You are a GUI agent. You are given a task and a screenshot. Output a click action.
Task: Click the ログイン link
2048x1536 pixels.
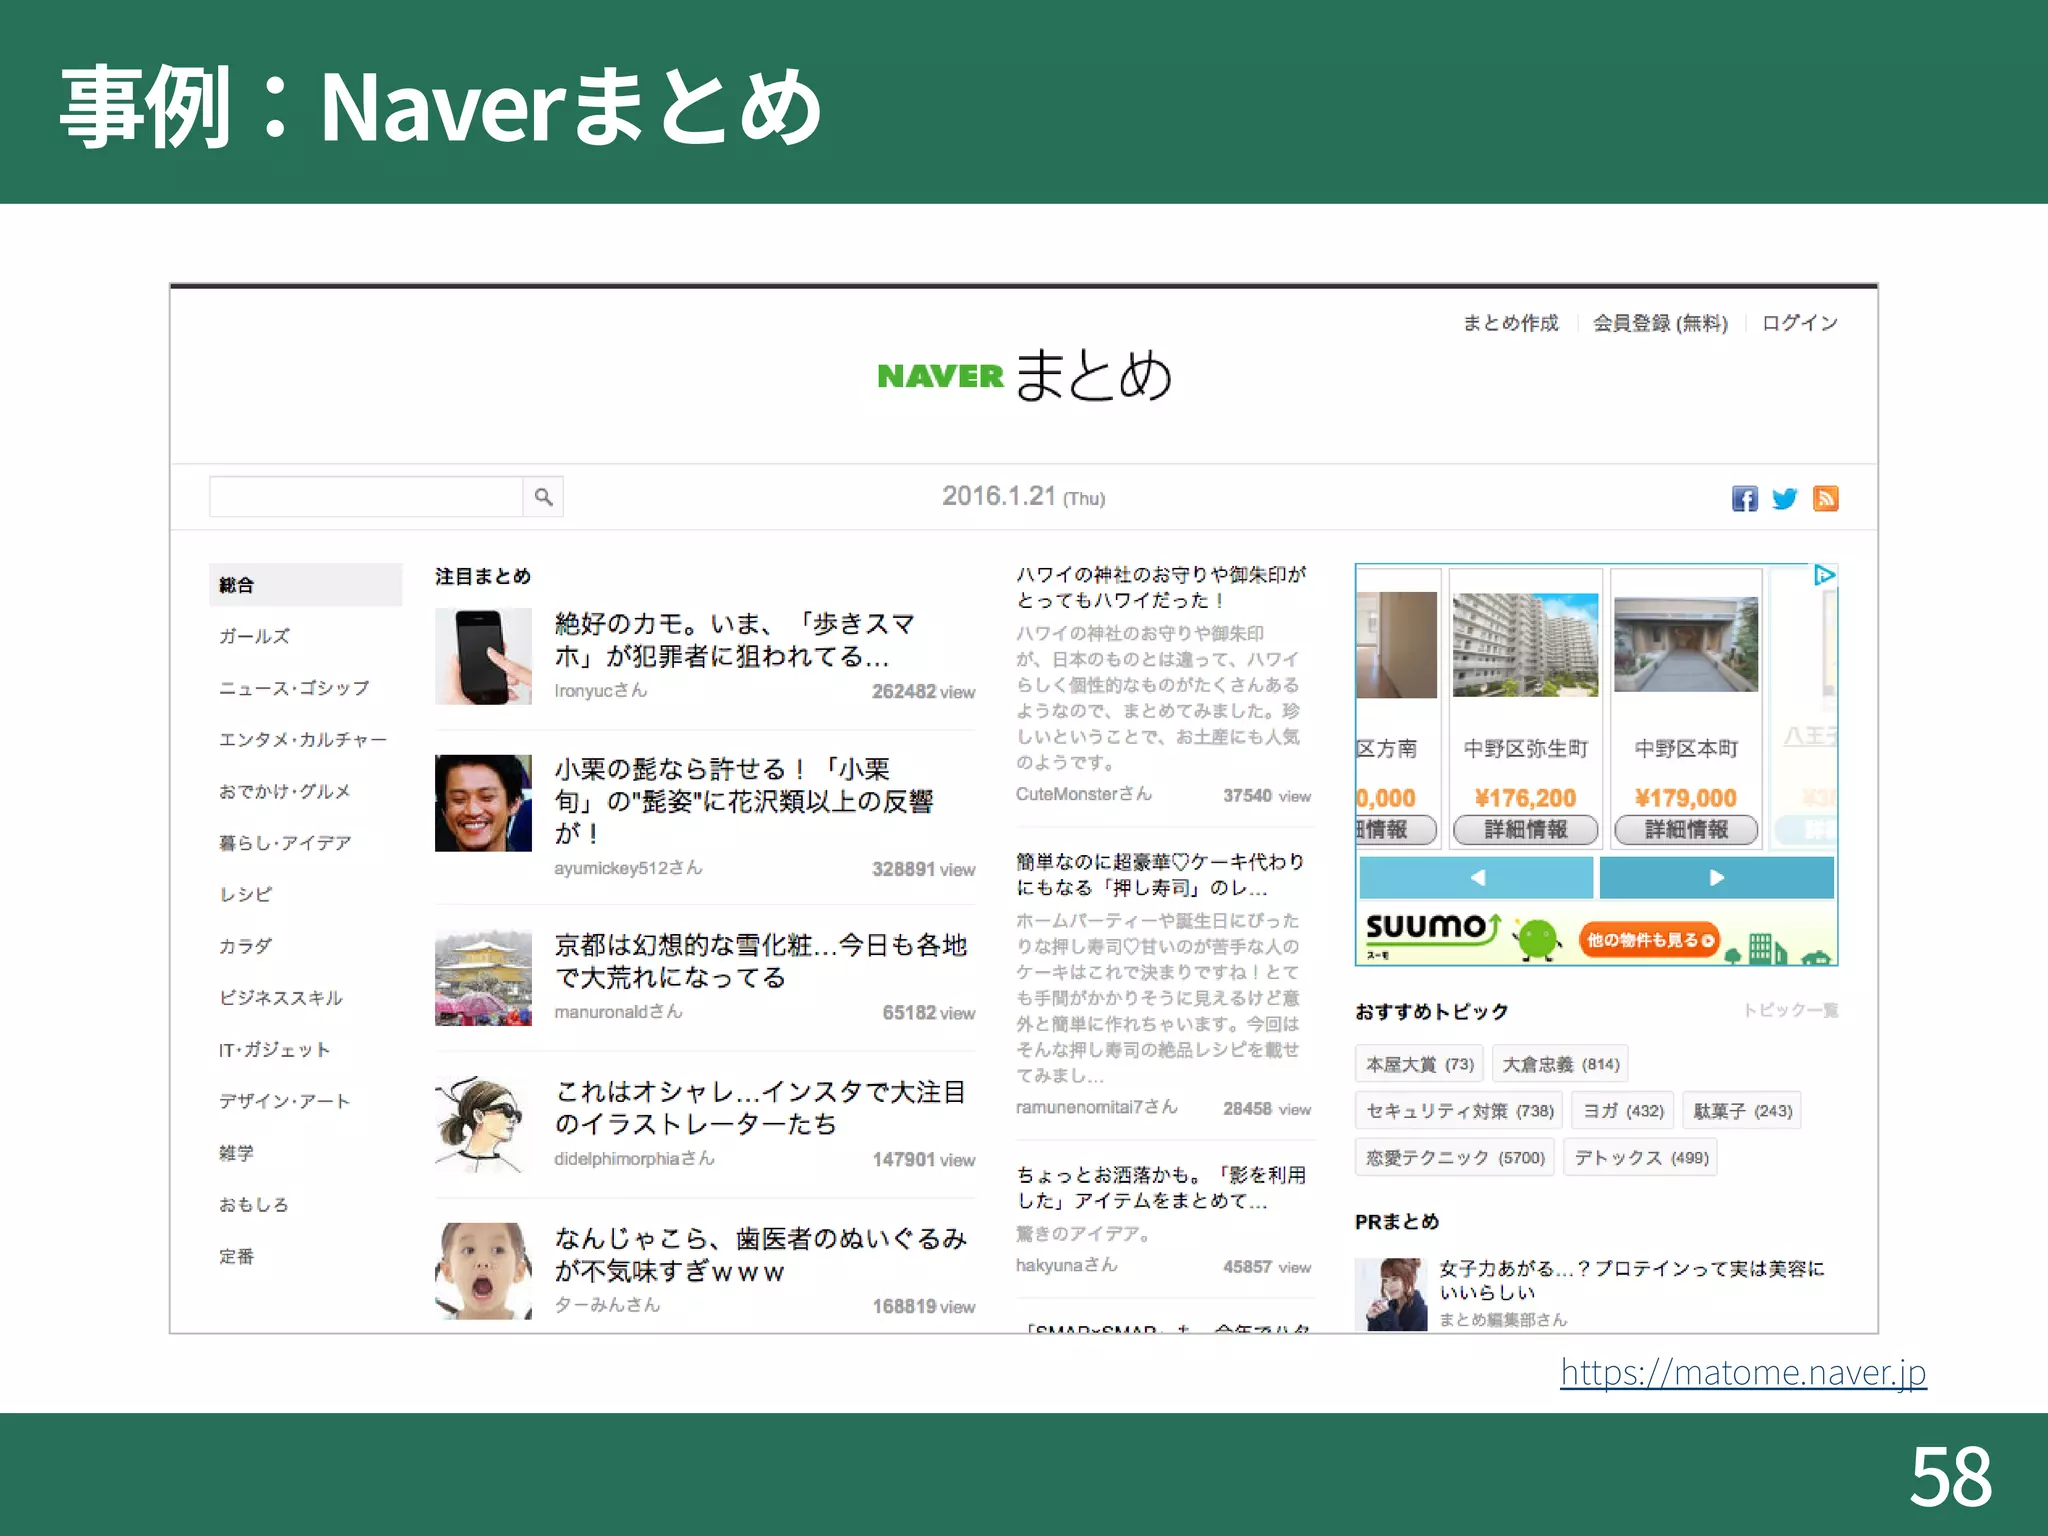(x=1800, y=323)
